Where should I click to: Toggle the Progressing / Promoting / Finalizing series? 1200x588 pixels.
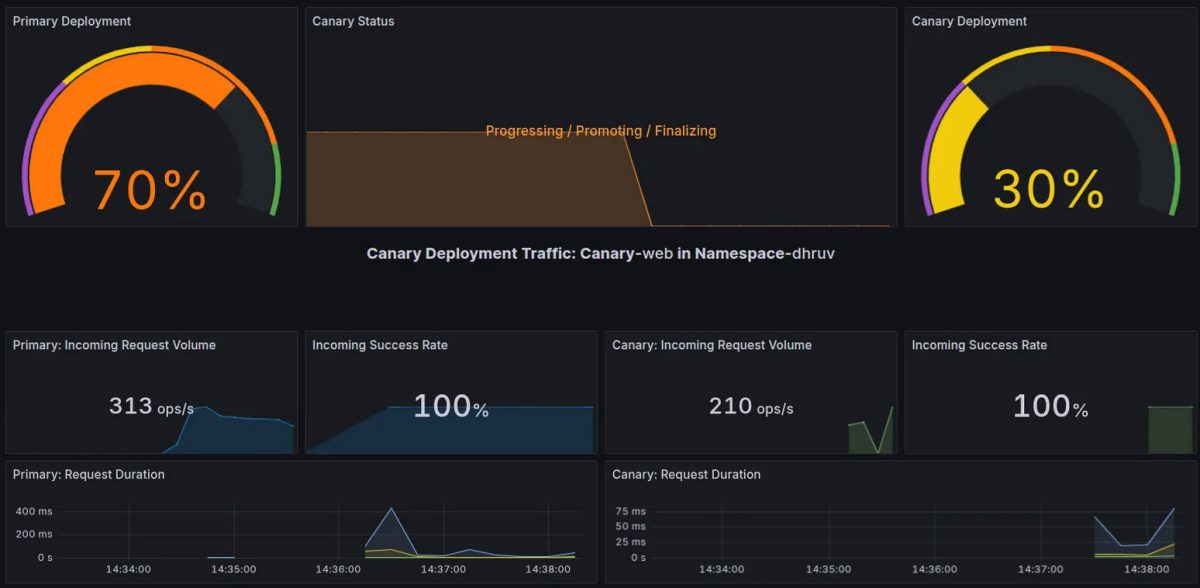(600, 130)
